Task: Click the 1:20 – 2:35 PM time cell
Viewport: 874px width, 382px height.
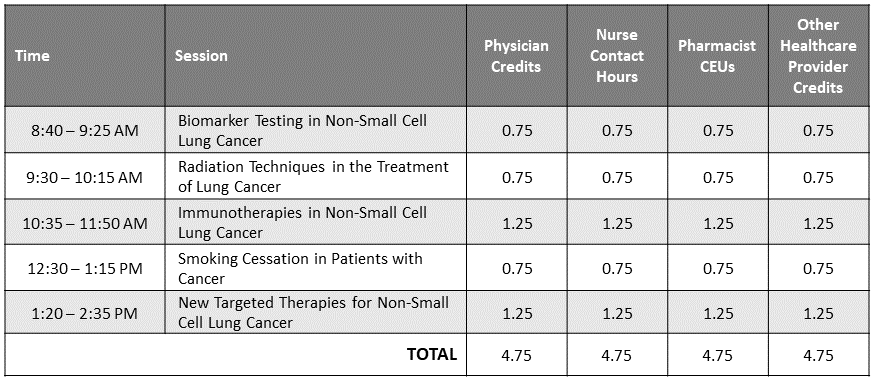Action: coord(85,312)
